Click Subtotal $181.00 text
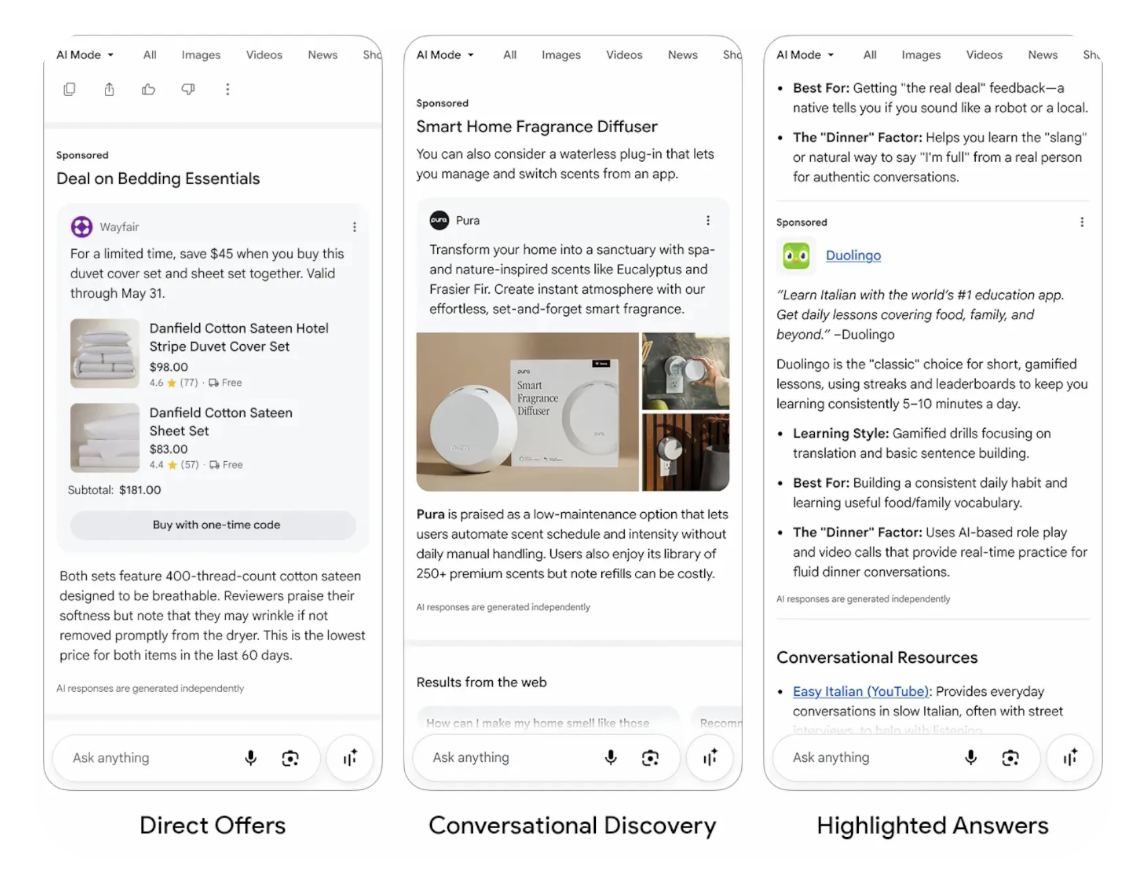Image resolution: width=1142 pixels, height=884 pixels. point(114,490)
